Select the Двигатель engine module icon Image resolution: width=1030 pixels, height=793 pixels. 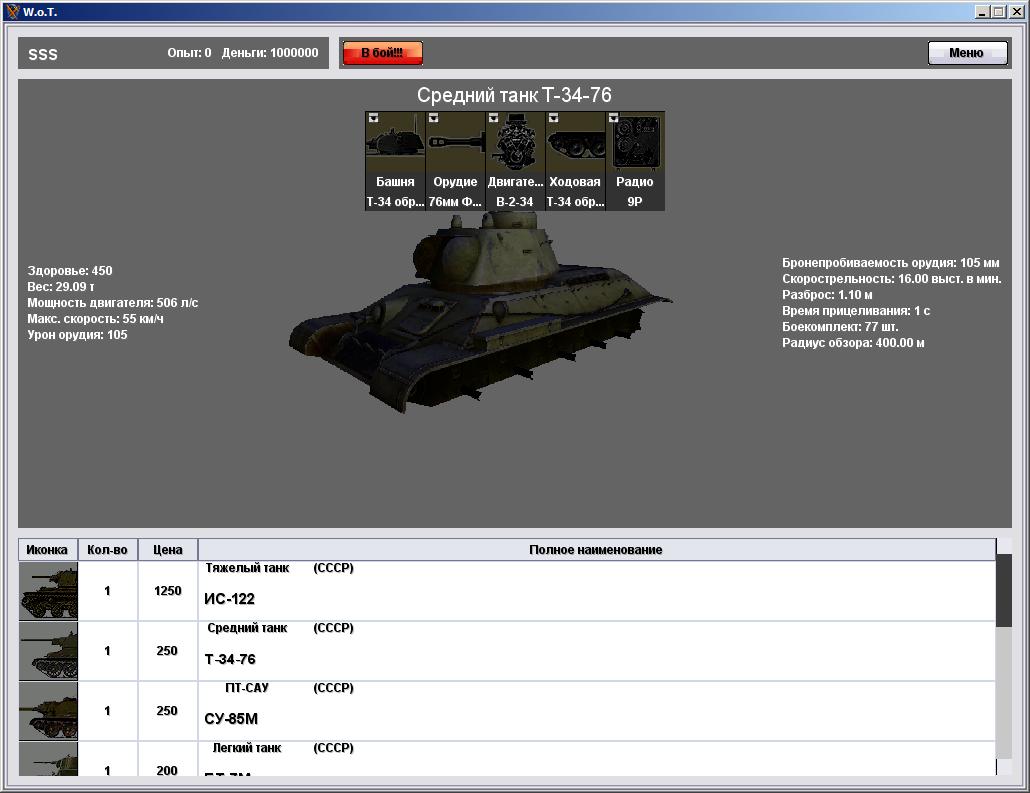(515, 141)
